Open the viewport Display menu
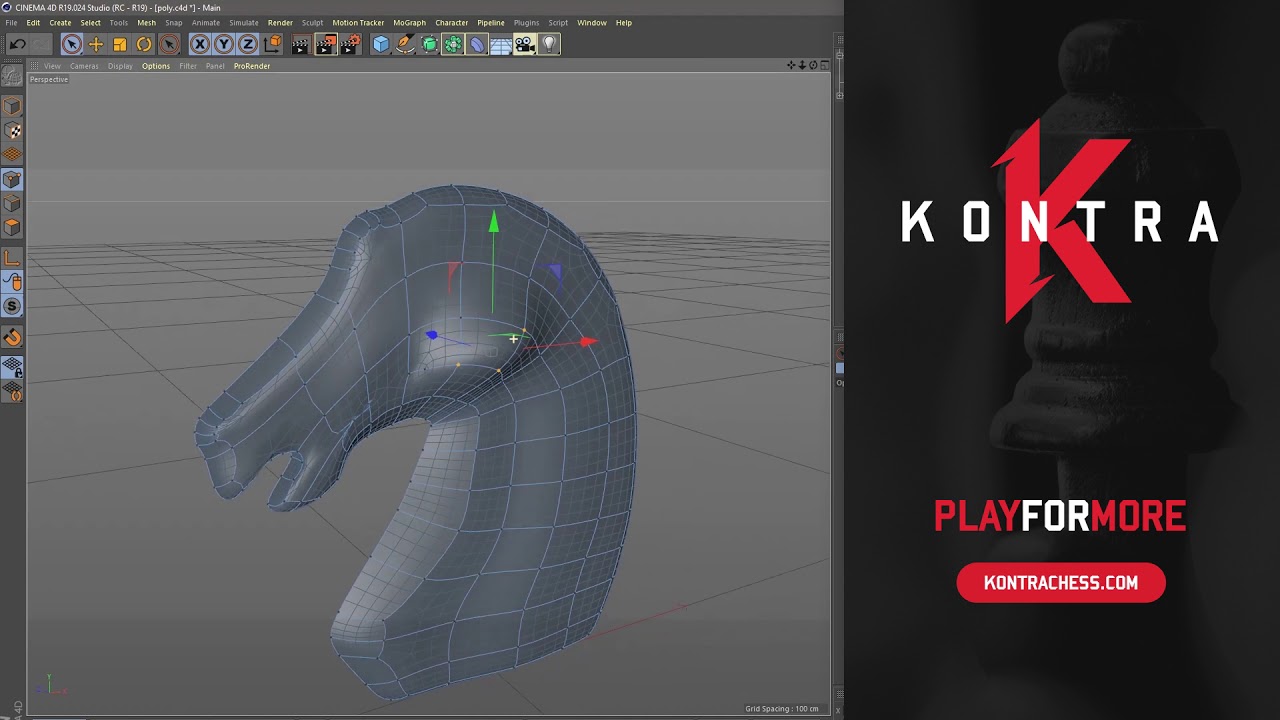 coord(120,66)
